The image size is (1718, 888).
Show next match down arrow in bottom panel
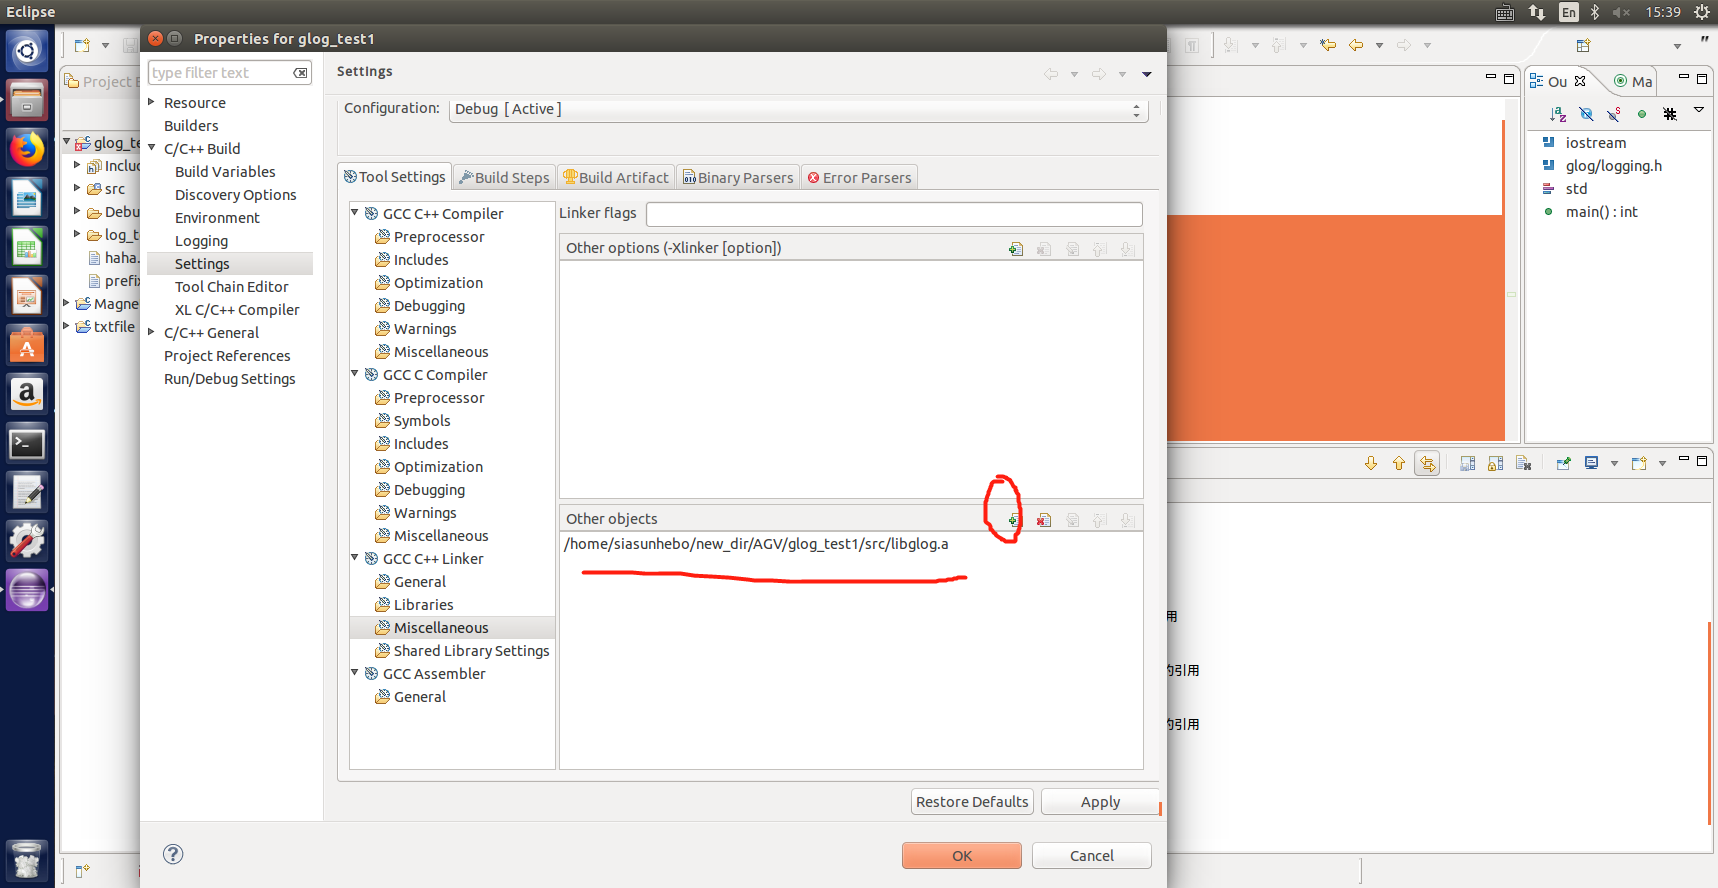tap(1371, 463)
